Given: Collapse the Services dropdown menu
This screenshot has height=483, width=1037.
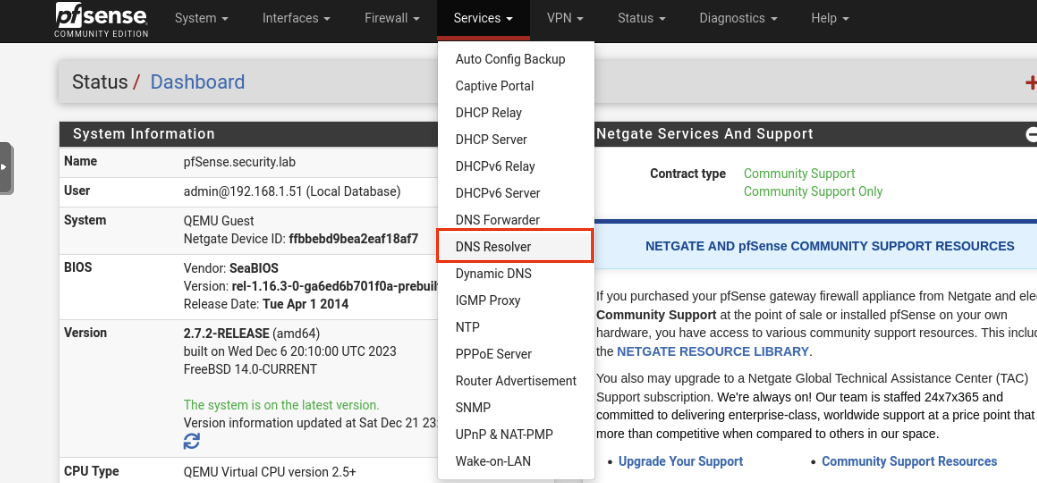Looking at the screenshot, I should (x=483, y=19).
